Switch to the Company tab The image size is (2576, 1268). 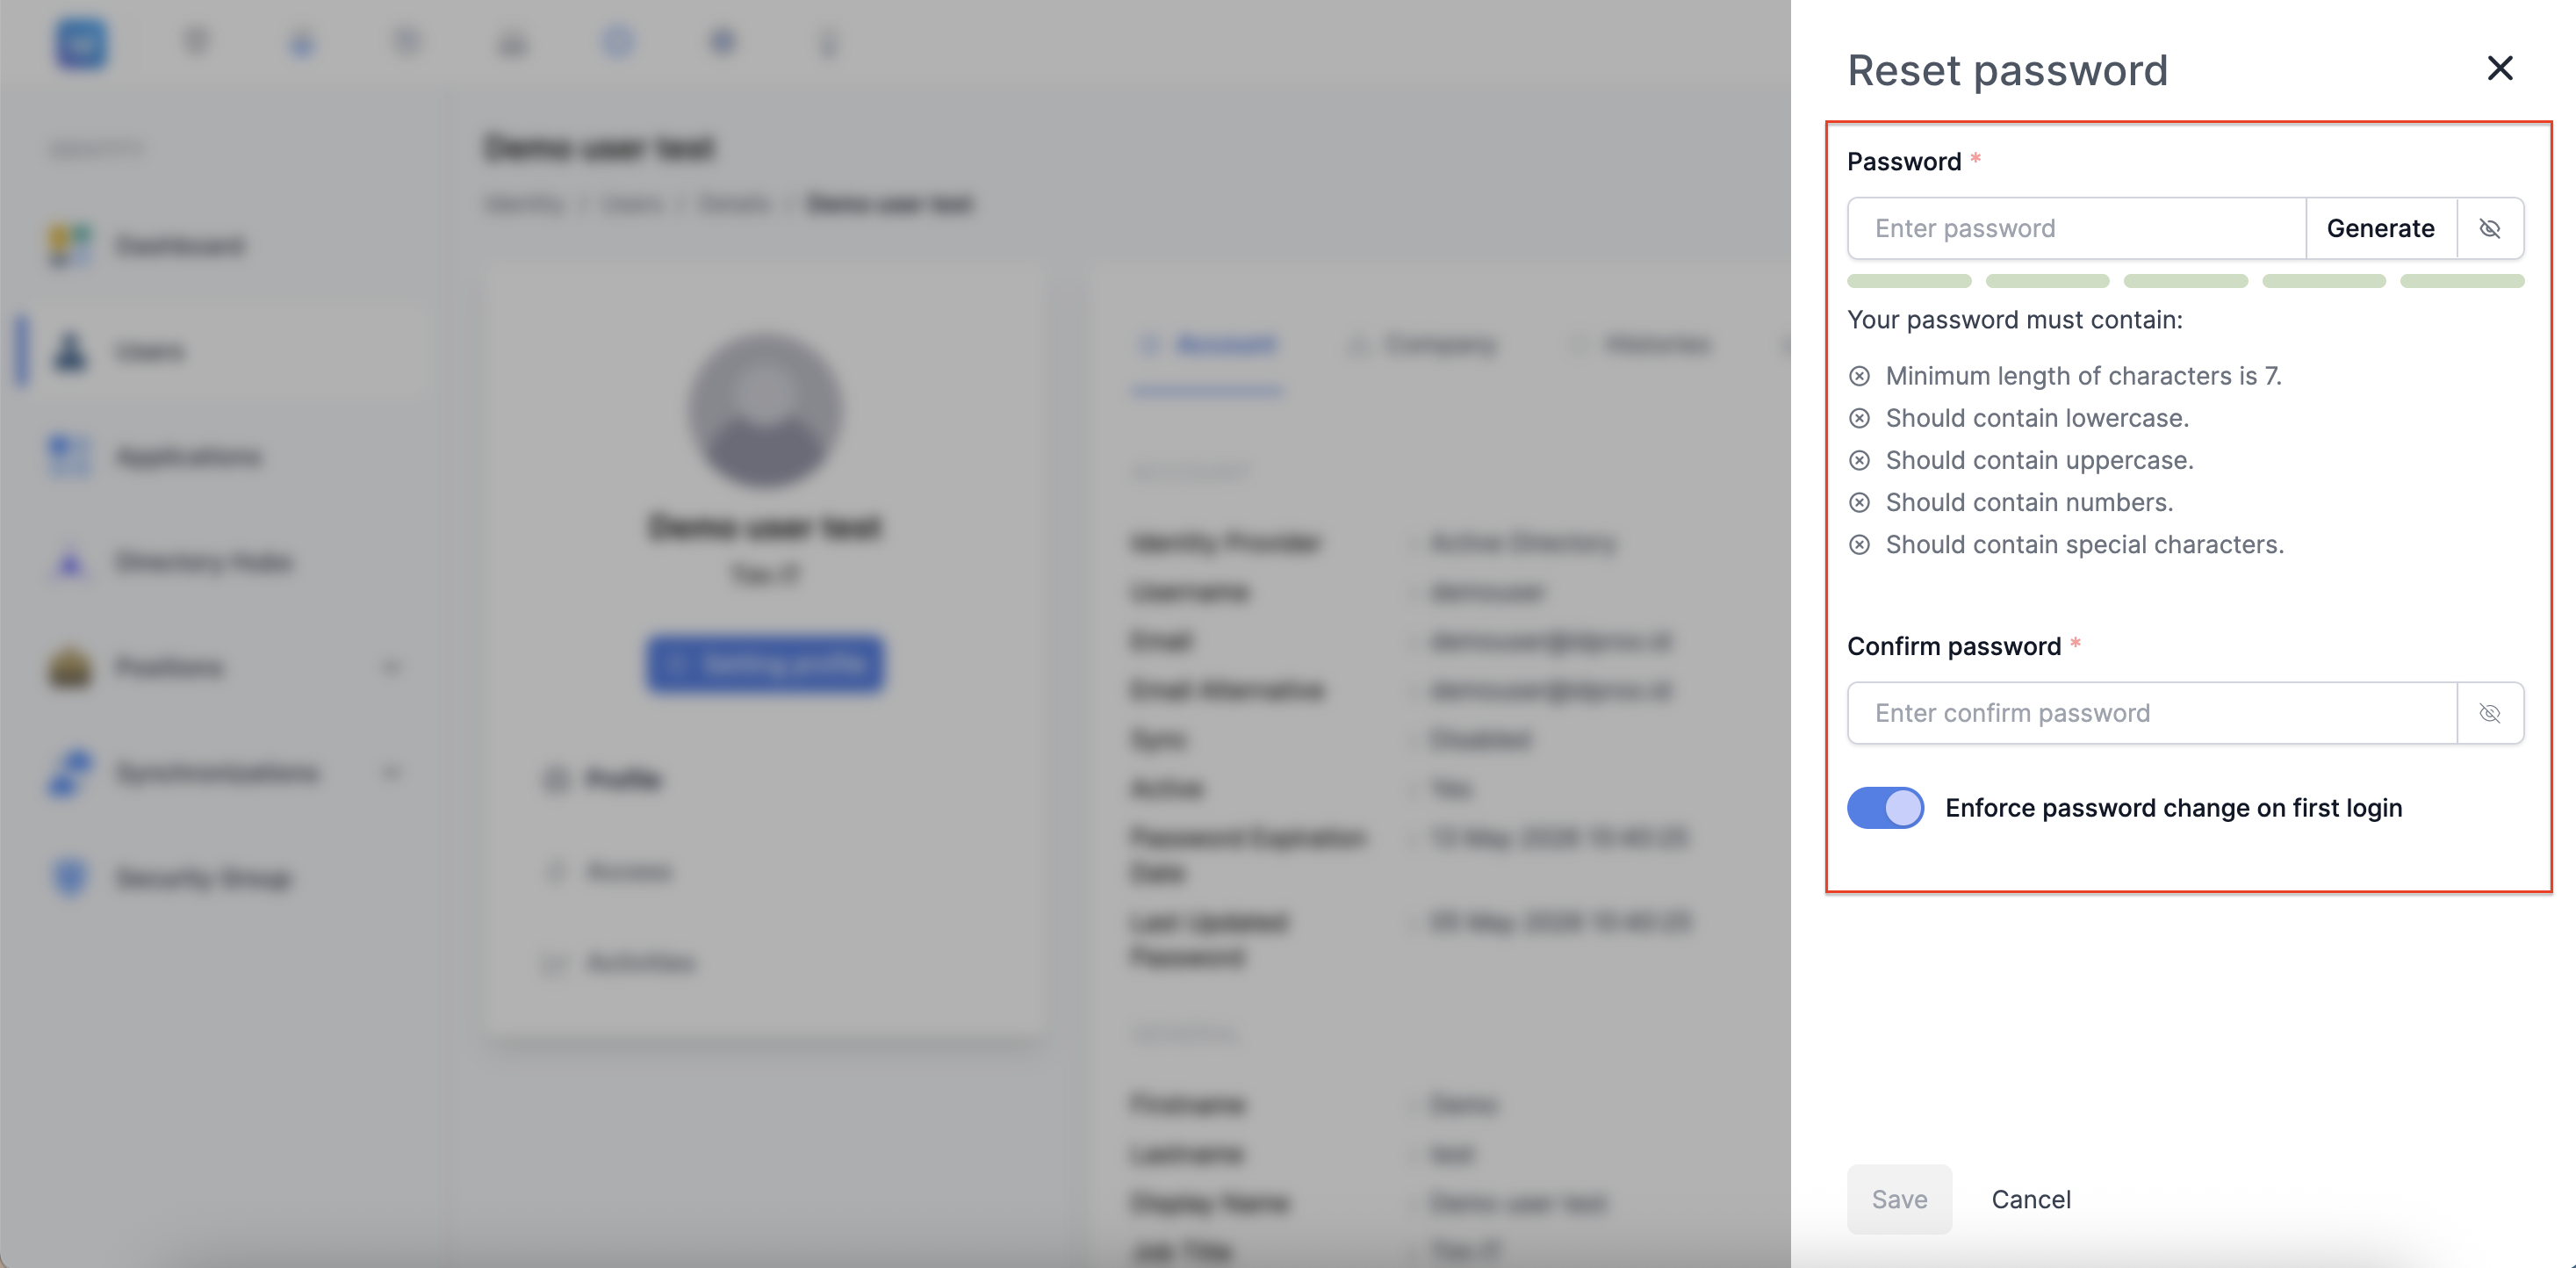tap(1421, 345)
